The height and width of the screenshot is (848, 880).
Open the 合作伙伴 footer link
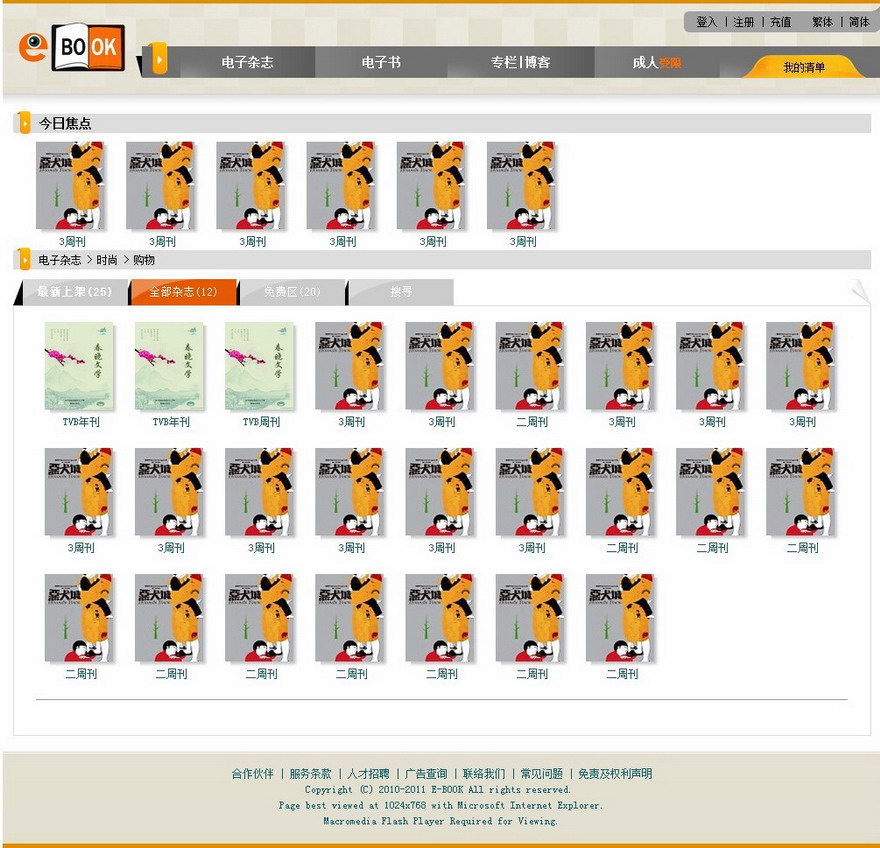point(253,774)
